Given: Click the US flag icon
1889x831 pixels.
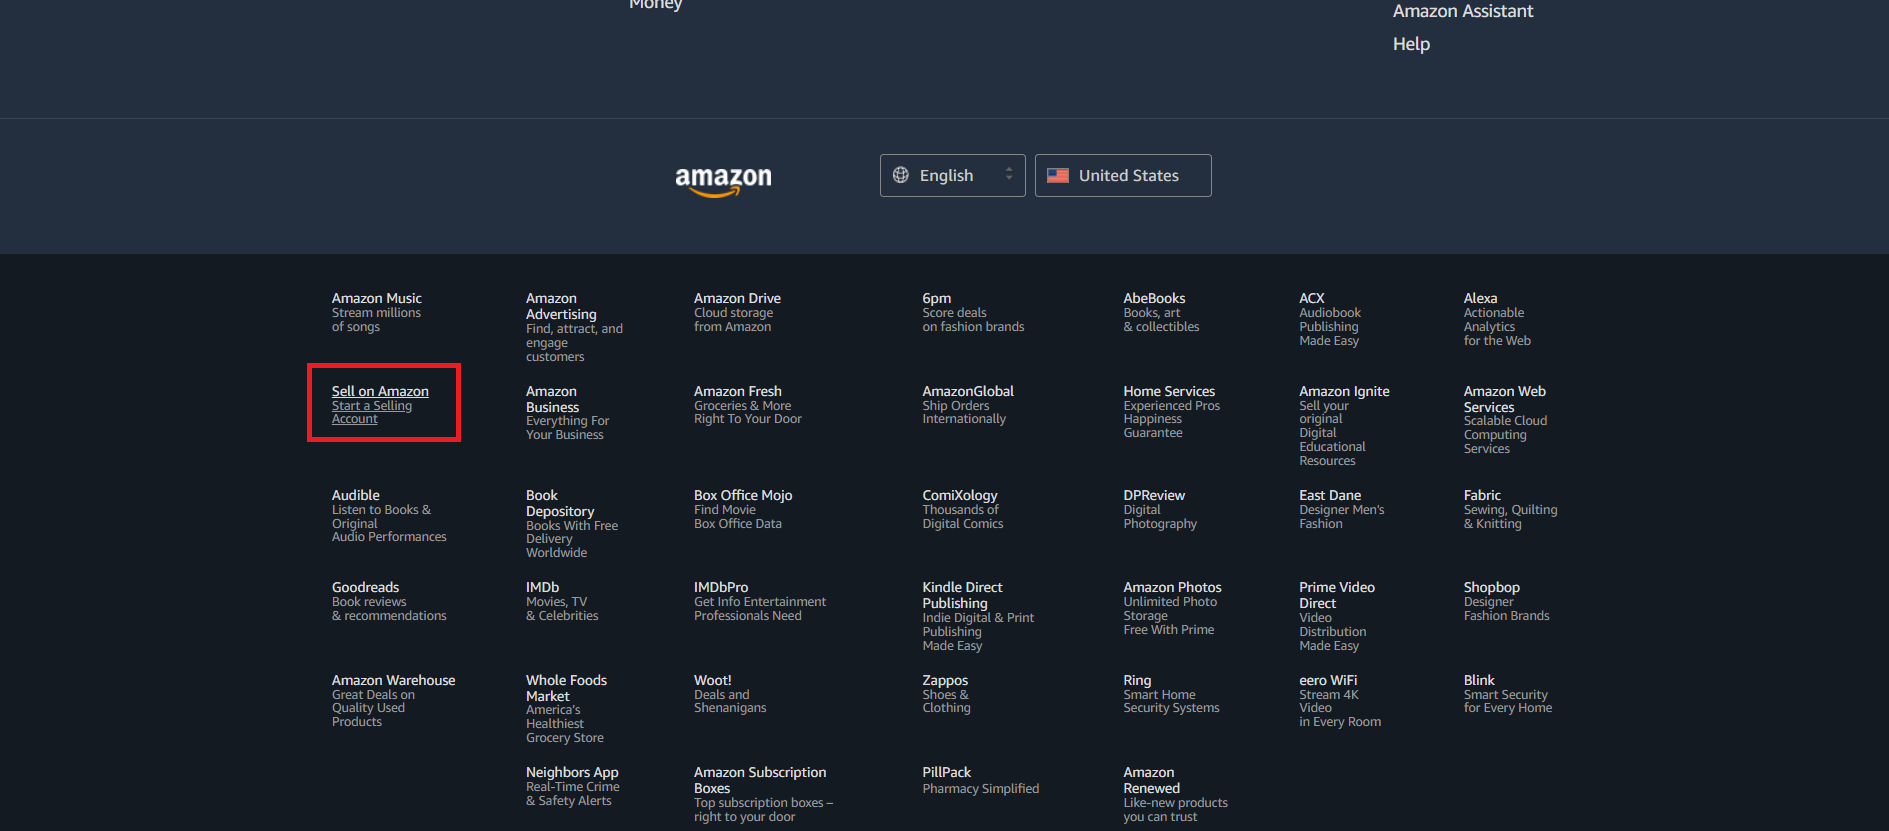Looking at the screenshot, I should tap(1058, 175).
